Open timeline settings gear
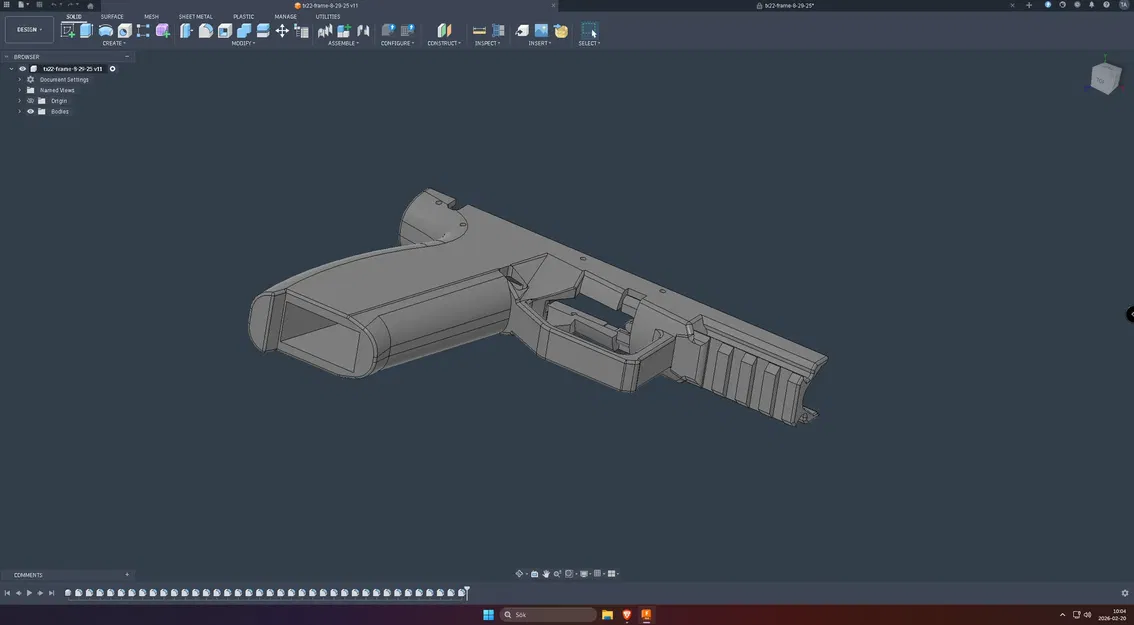Viewport: 1134px width, 625px height. click(x=1125, y=593)
